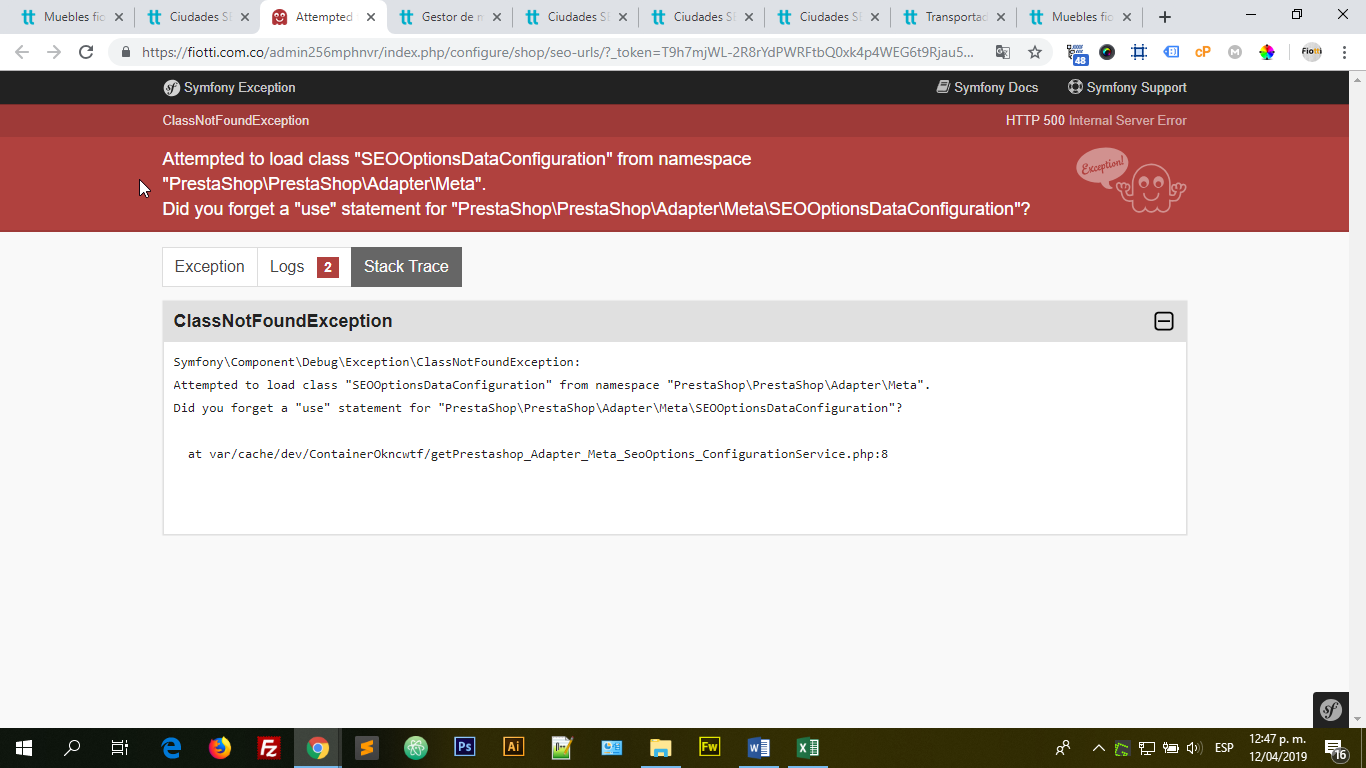Reload the current page
This screenshot has width=1366, height=768.
86,52
